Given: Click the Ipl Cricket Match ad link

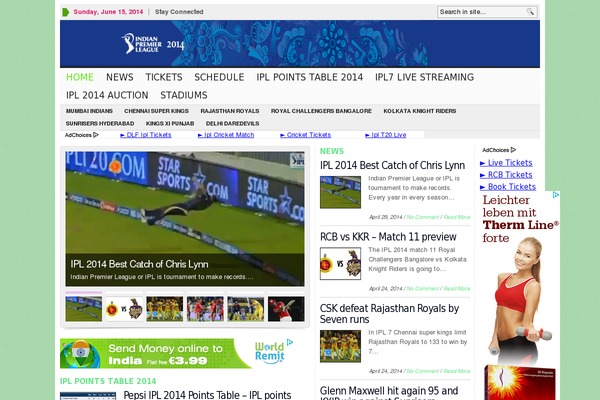Looking at the screenshot, I should [x=226, y=135].
